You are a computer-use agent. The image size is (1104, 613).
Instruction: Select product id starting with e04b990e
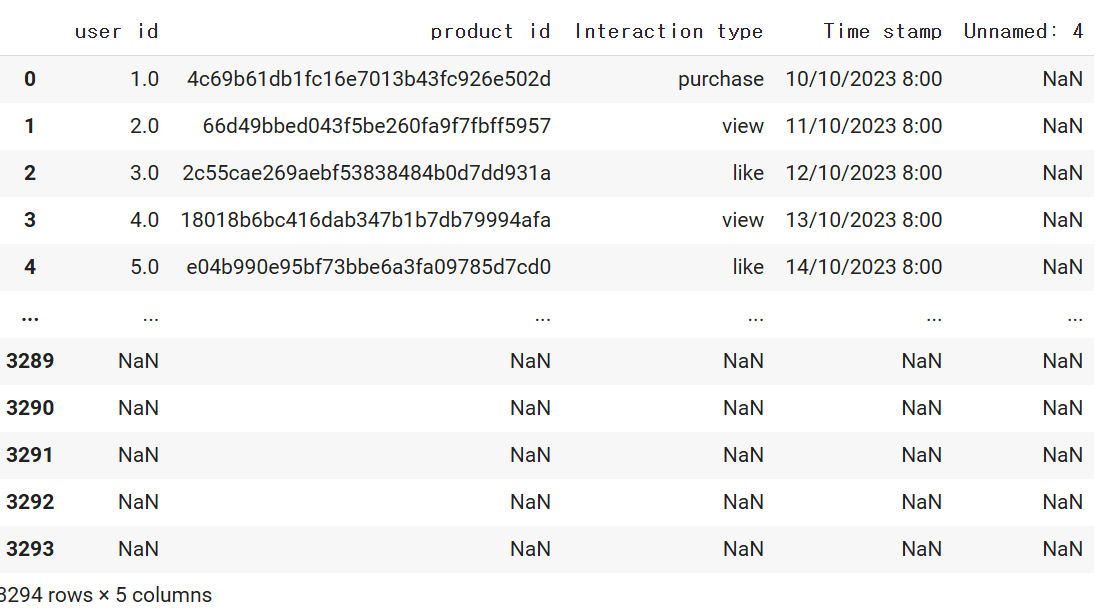368,267
